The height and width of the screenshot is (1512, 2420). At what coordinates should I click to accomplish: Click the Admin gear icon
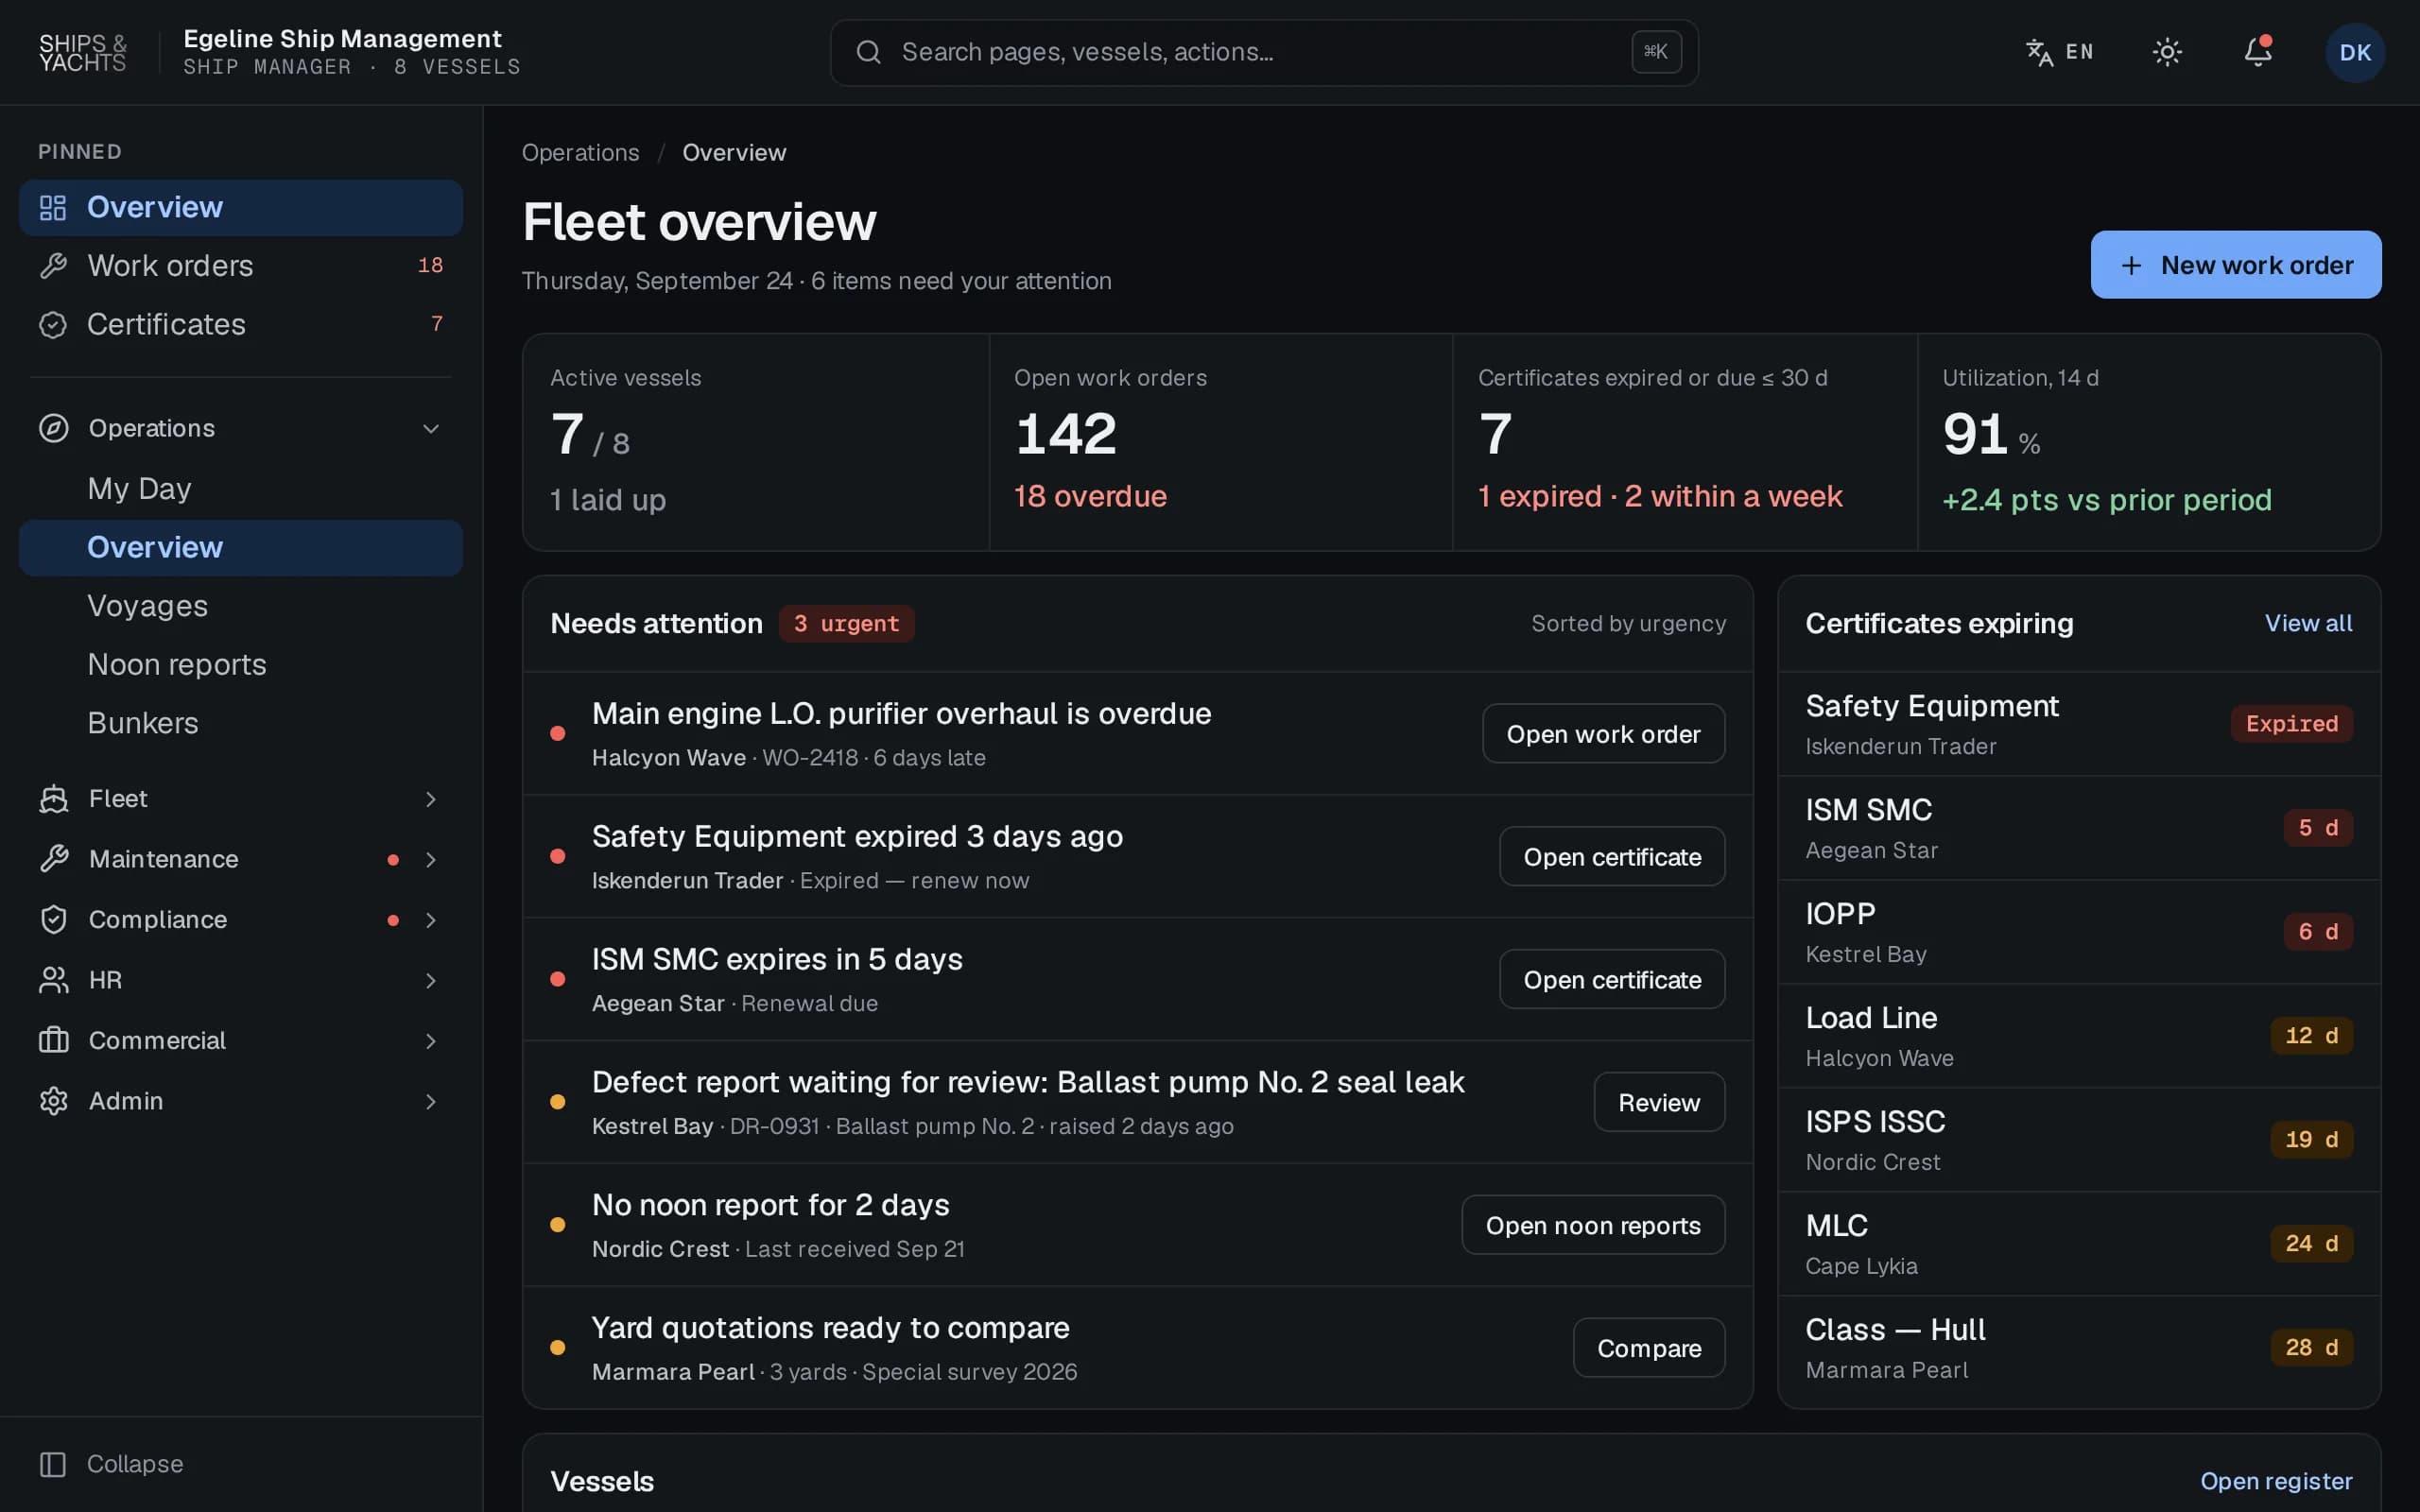pos(54,1101)
